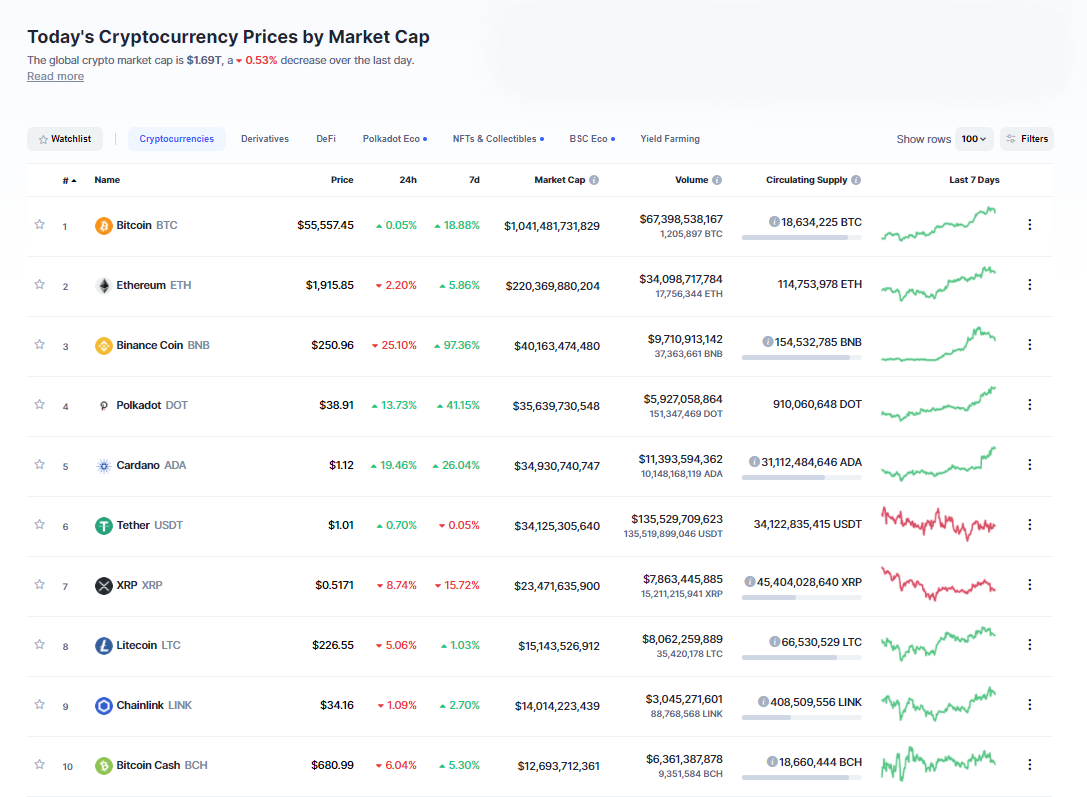
Task: Click the Watchlist button
Action: [x=65, y=139]
